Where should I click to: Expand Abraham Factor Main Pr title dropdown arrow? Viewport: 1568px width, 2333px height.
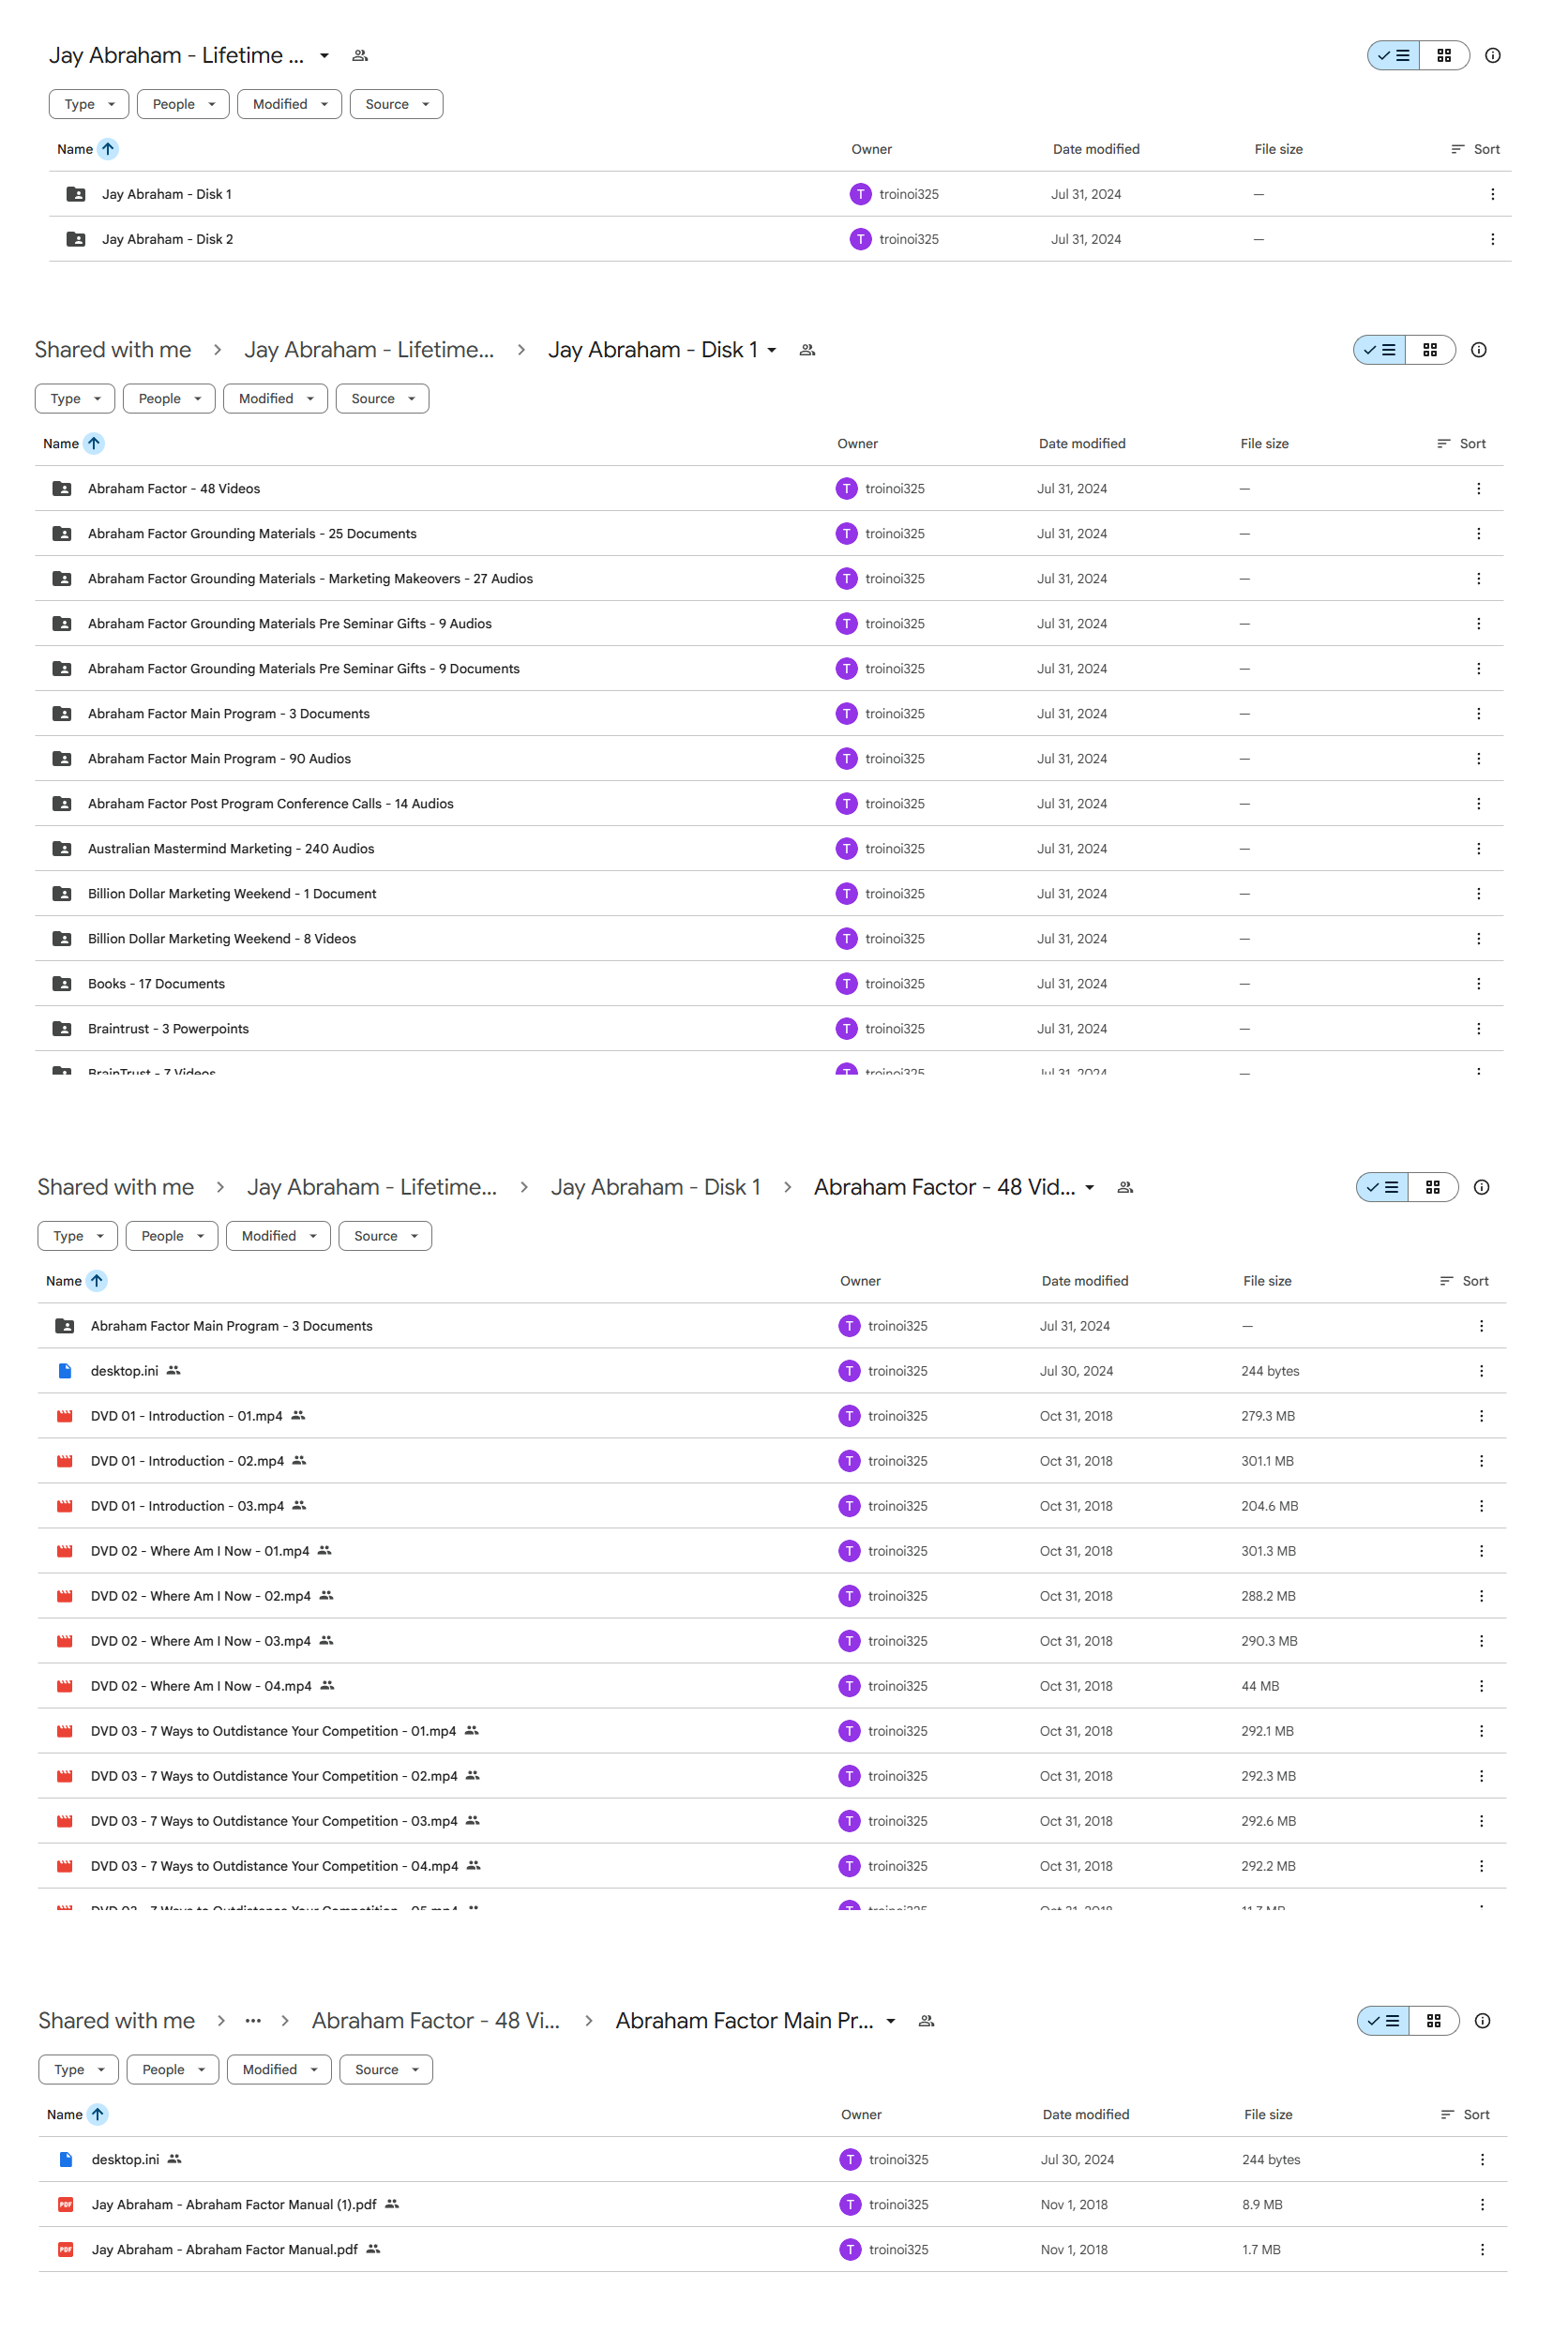pyautogui.click(x=890, y=2021)
